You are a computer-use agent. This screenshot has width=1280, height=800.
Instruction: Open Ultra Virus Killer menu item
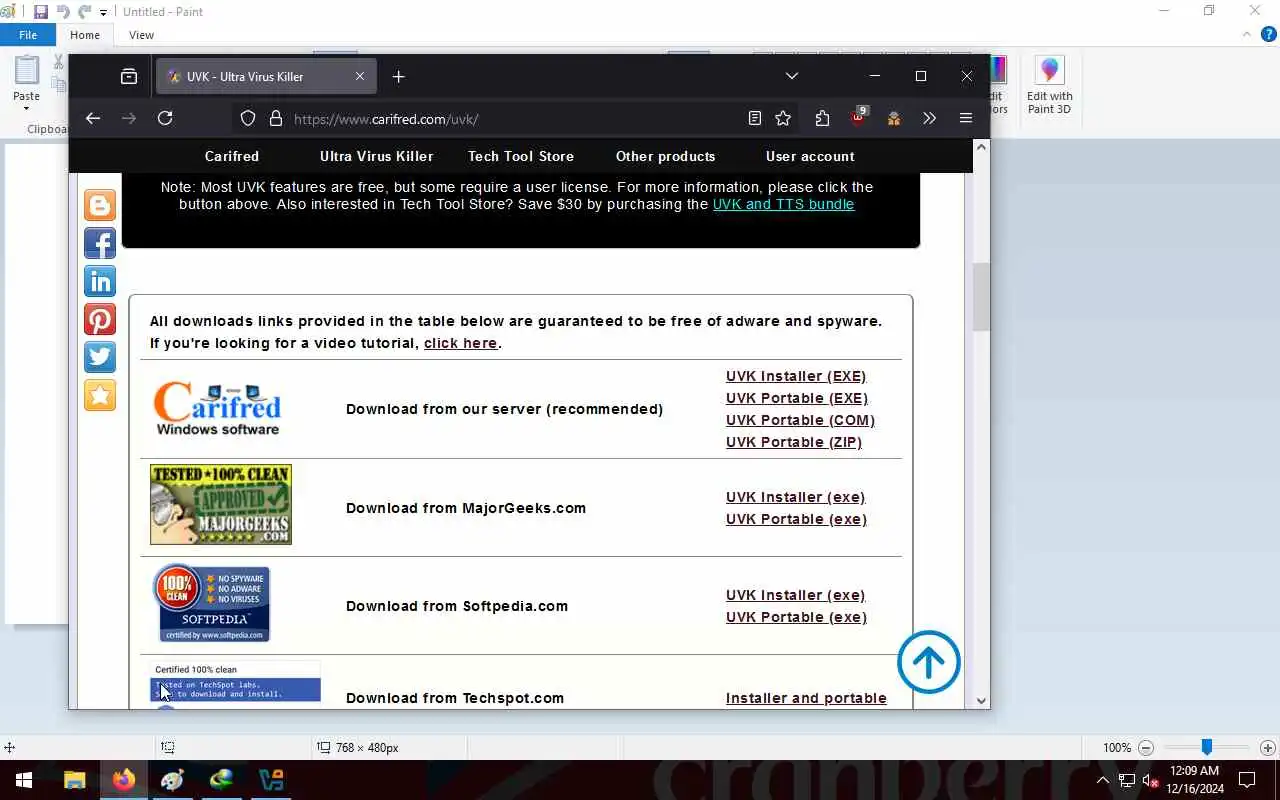point(377,156)
